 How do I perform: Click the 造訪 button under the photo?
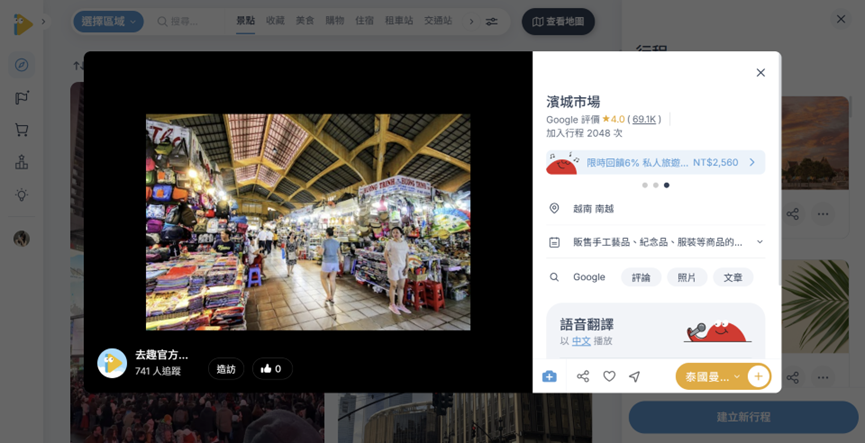(226, 369)
